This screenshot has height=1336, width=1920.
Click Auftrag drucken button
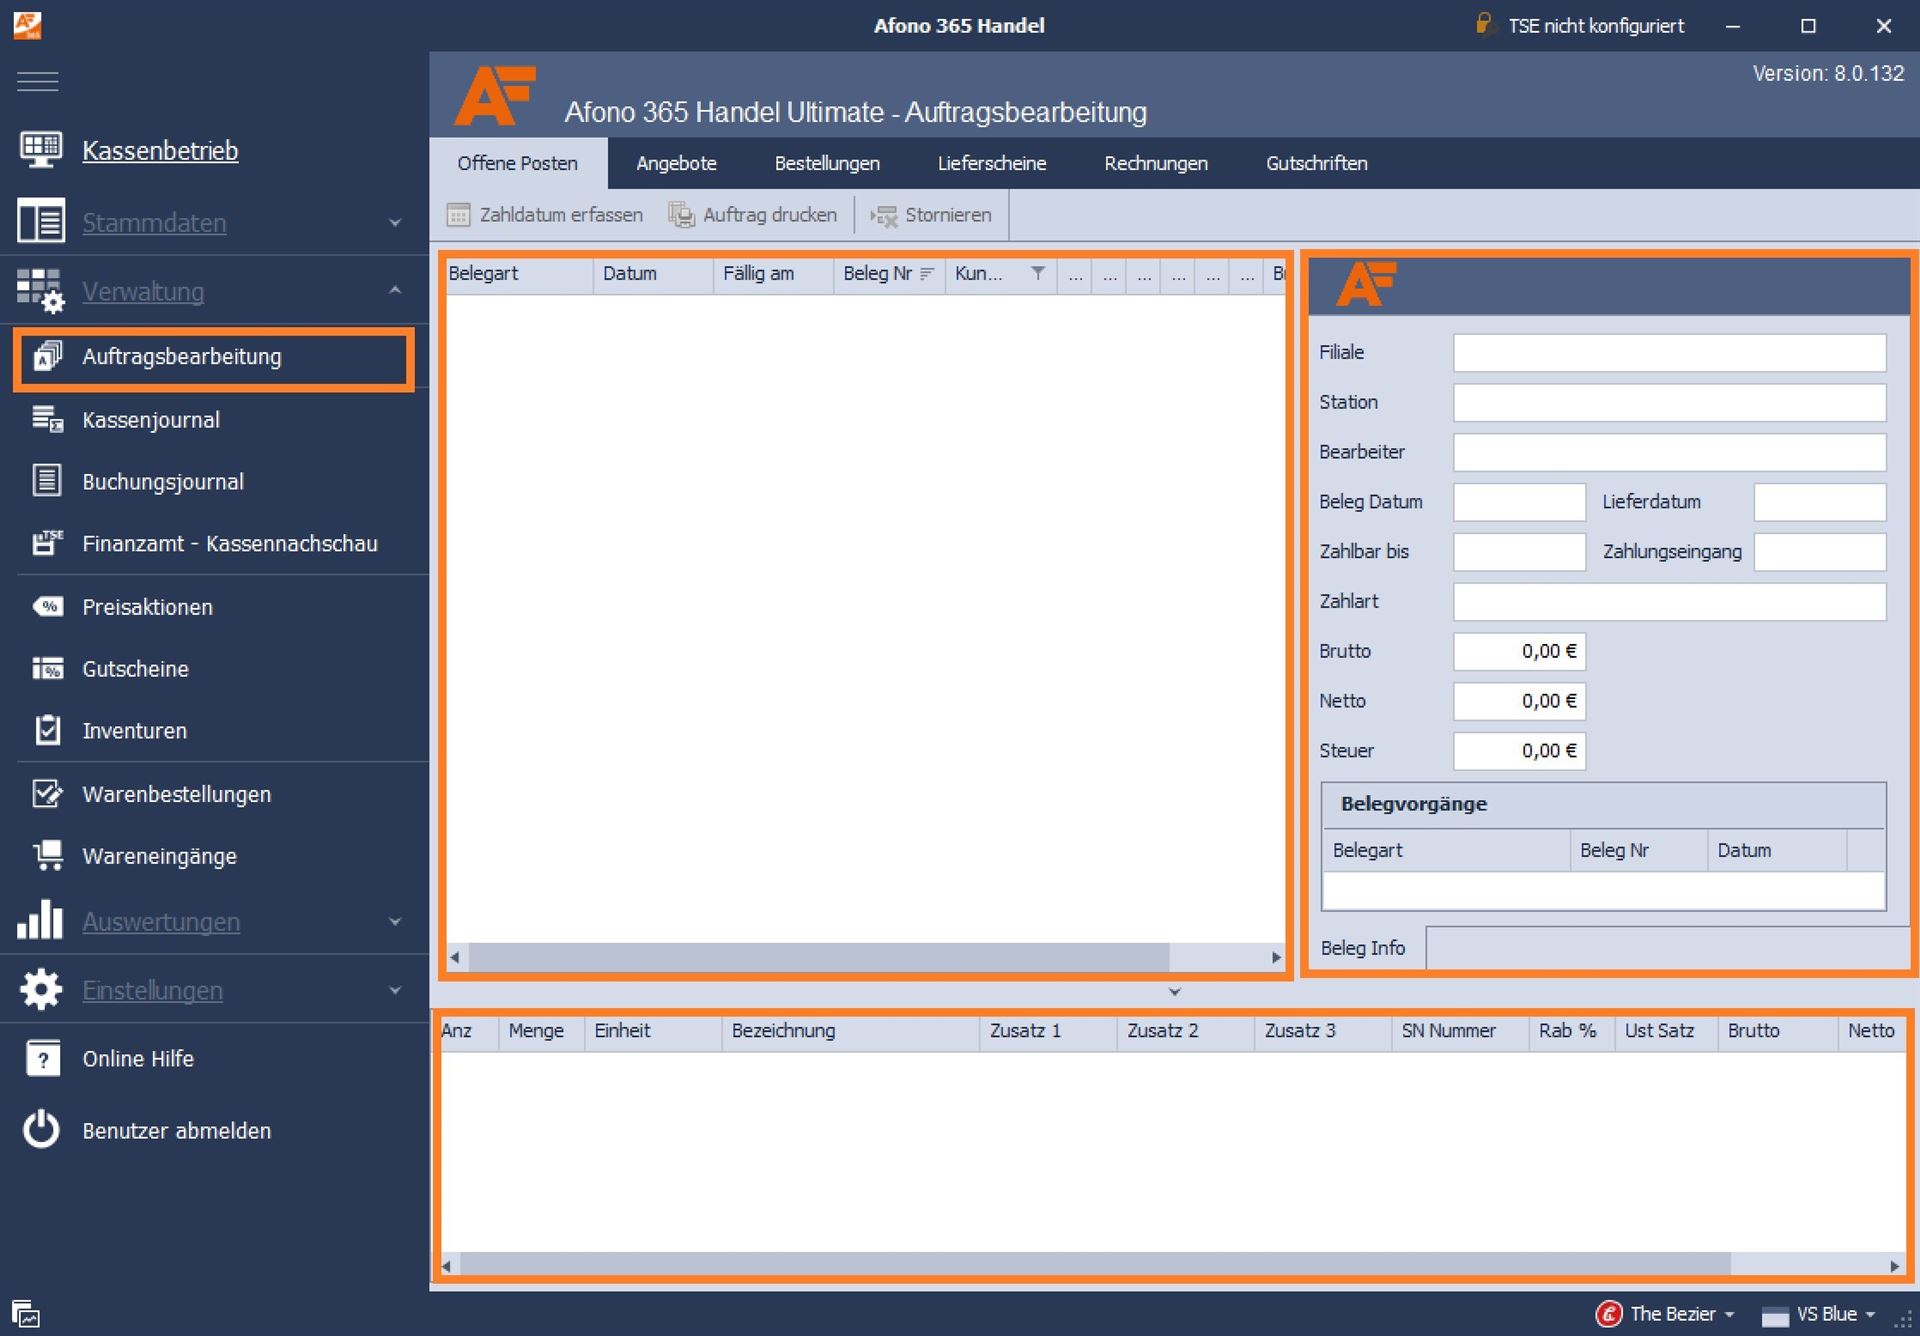[x=753, y=215]
